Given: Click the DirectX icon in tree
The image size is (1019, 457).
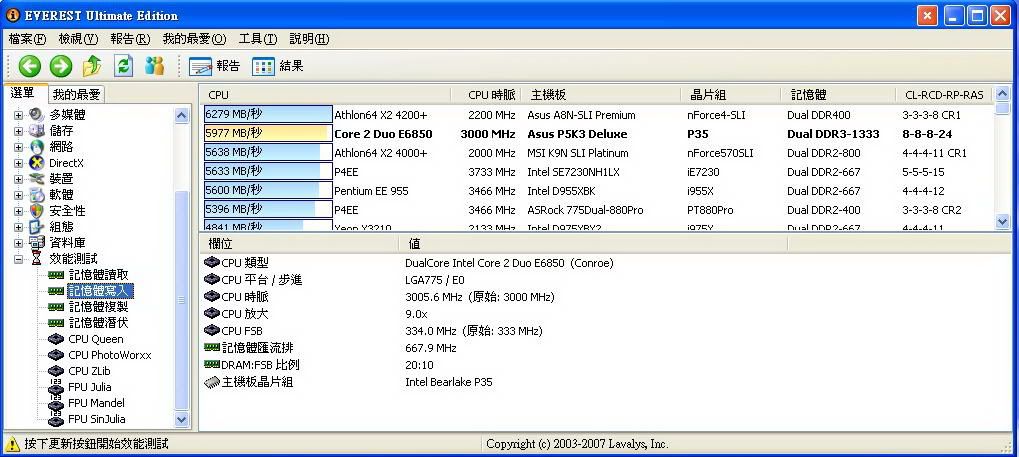Looking at the screenshot, I should (37, 163).
